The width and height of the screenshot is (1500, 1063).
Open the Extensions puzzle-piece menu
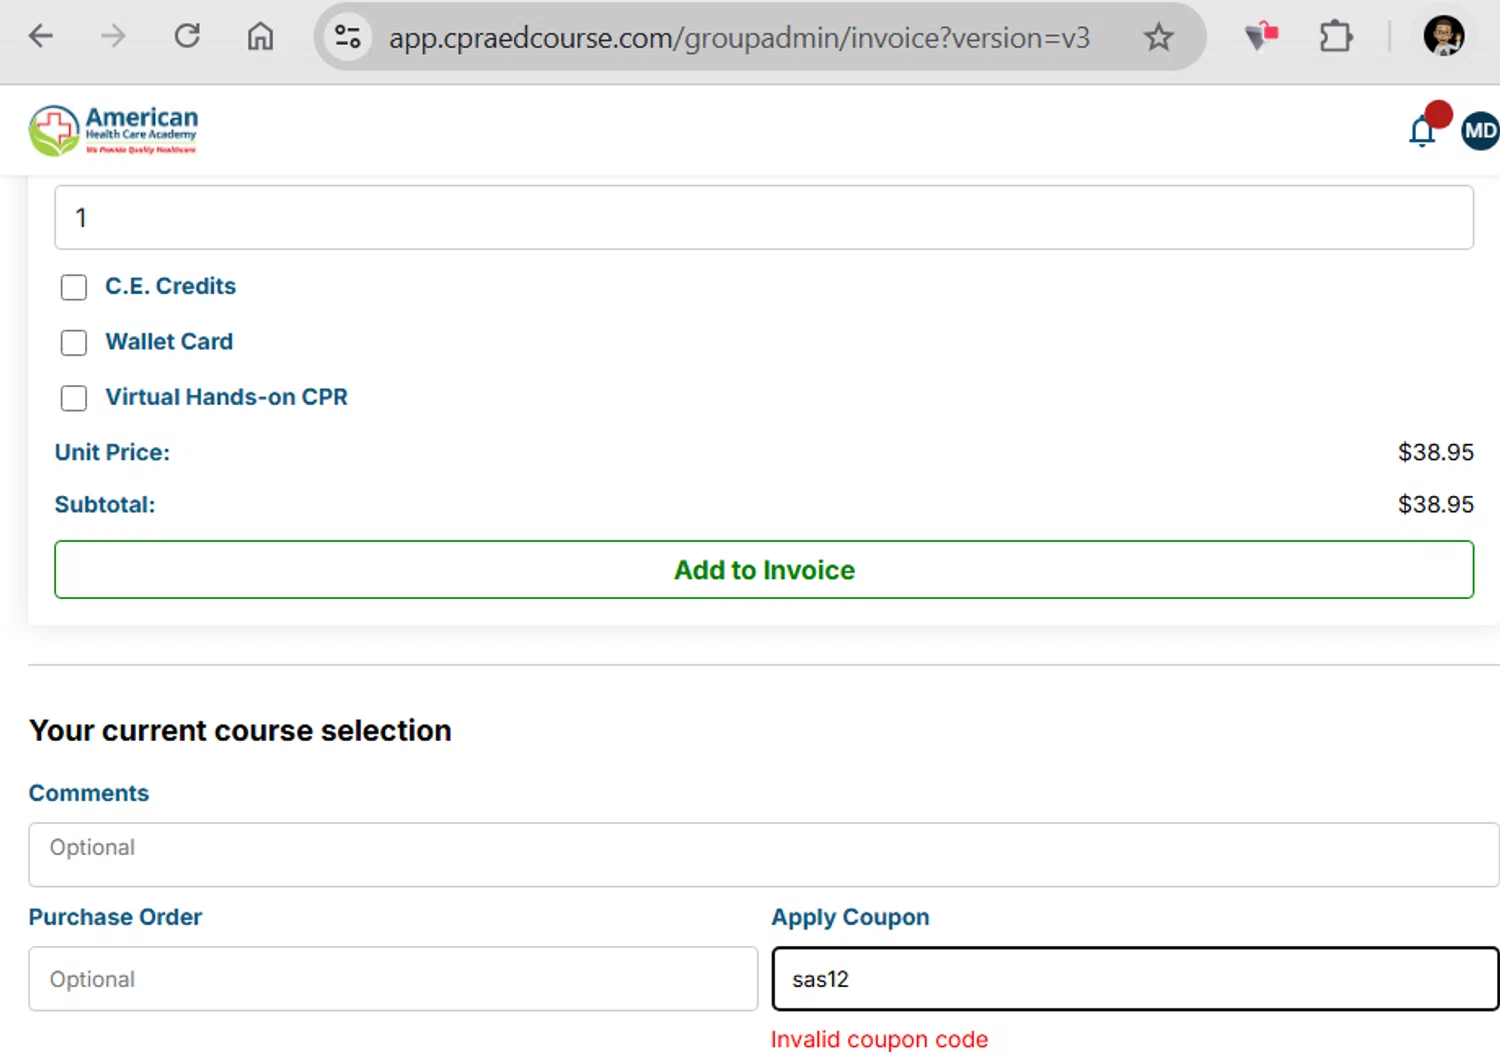[1336, 37]
